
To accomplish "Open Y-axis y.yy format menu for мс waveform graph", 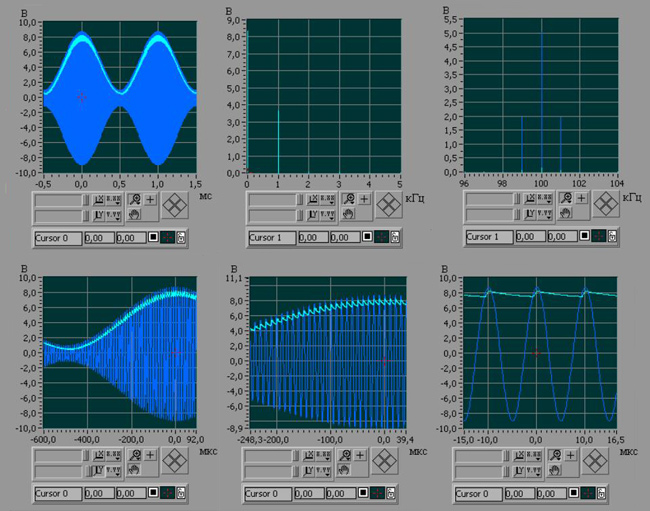I will [x=113, y=215].
